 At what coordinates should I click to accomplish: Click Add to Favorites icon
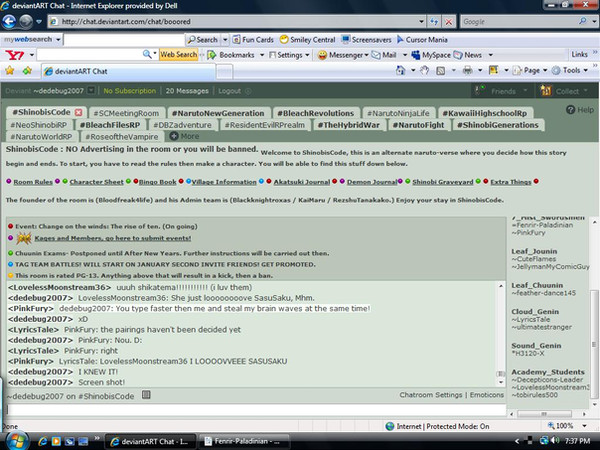27,70
